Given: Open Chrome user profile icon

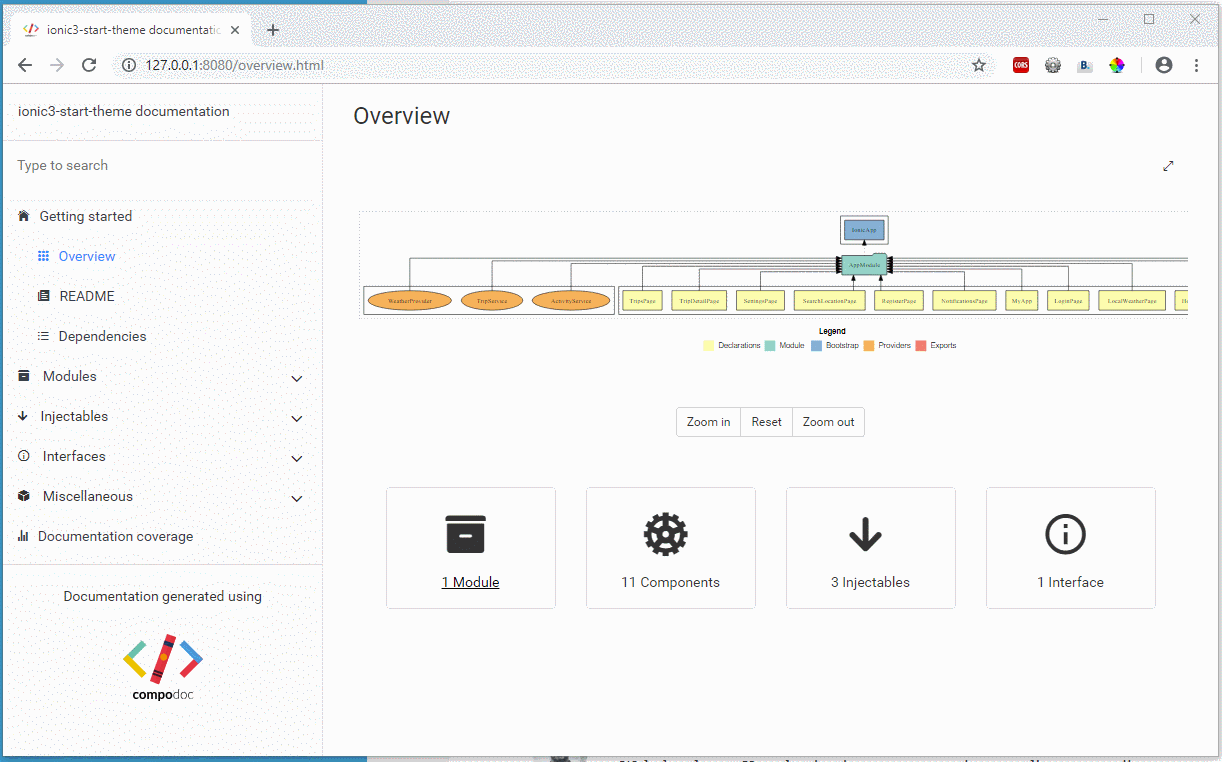Looking at the screenshot, I should (1163, 65).
